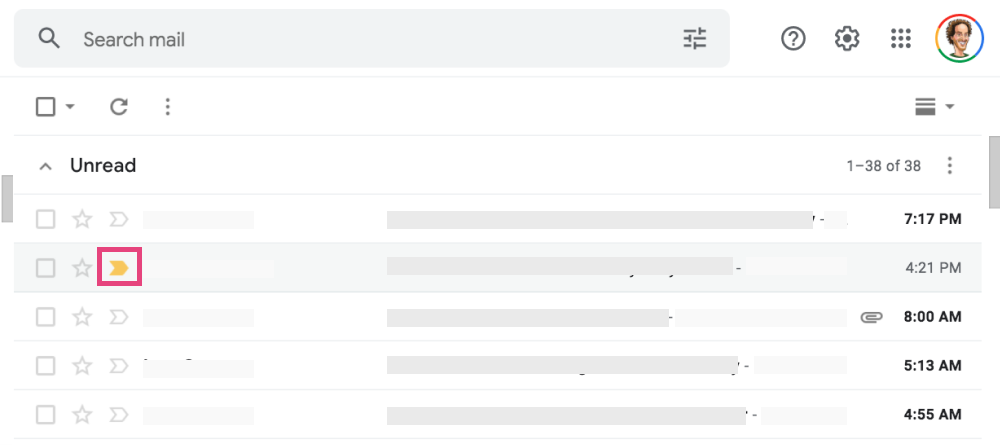Check the 4:55 AM email checkbox
The width and height of the screenshot is (1000, 445).
tap(45, 415)
